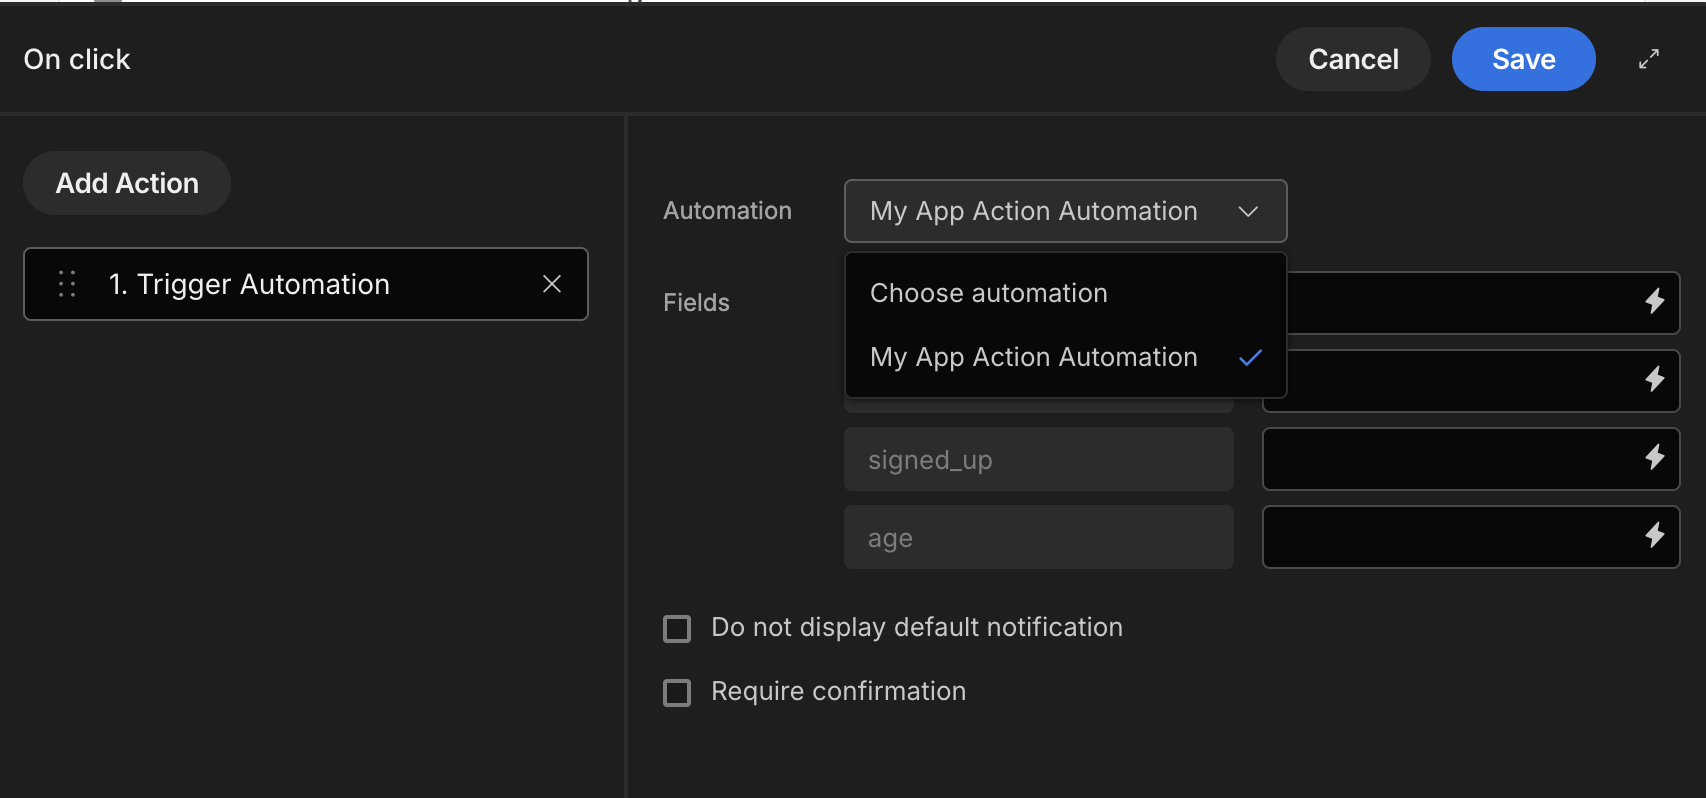Grab the drag handle of Trigger Automation
Screen dimensions: 1706x798
(x=67, y=284)
